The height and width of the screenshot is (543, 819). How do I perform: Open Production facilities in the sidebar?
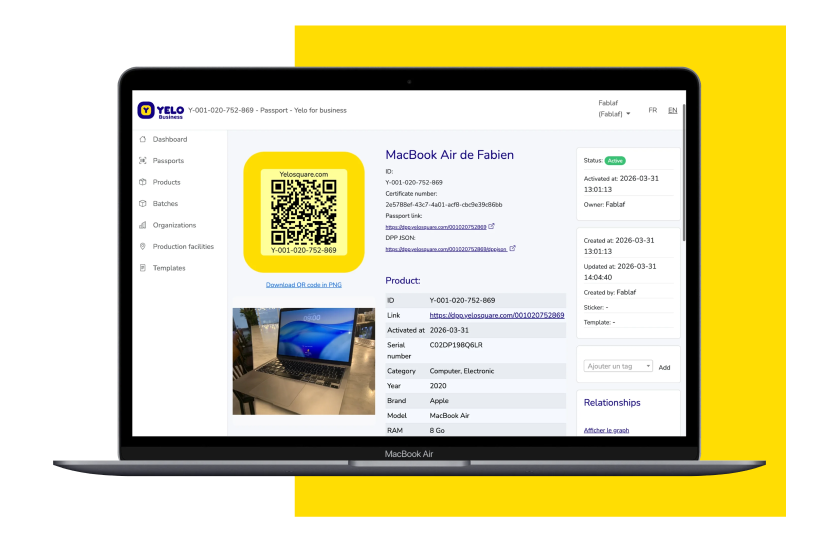183,246
